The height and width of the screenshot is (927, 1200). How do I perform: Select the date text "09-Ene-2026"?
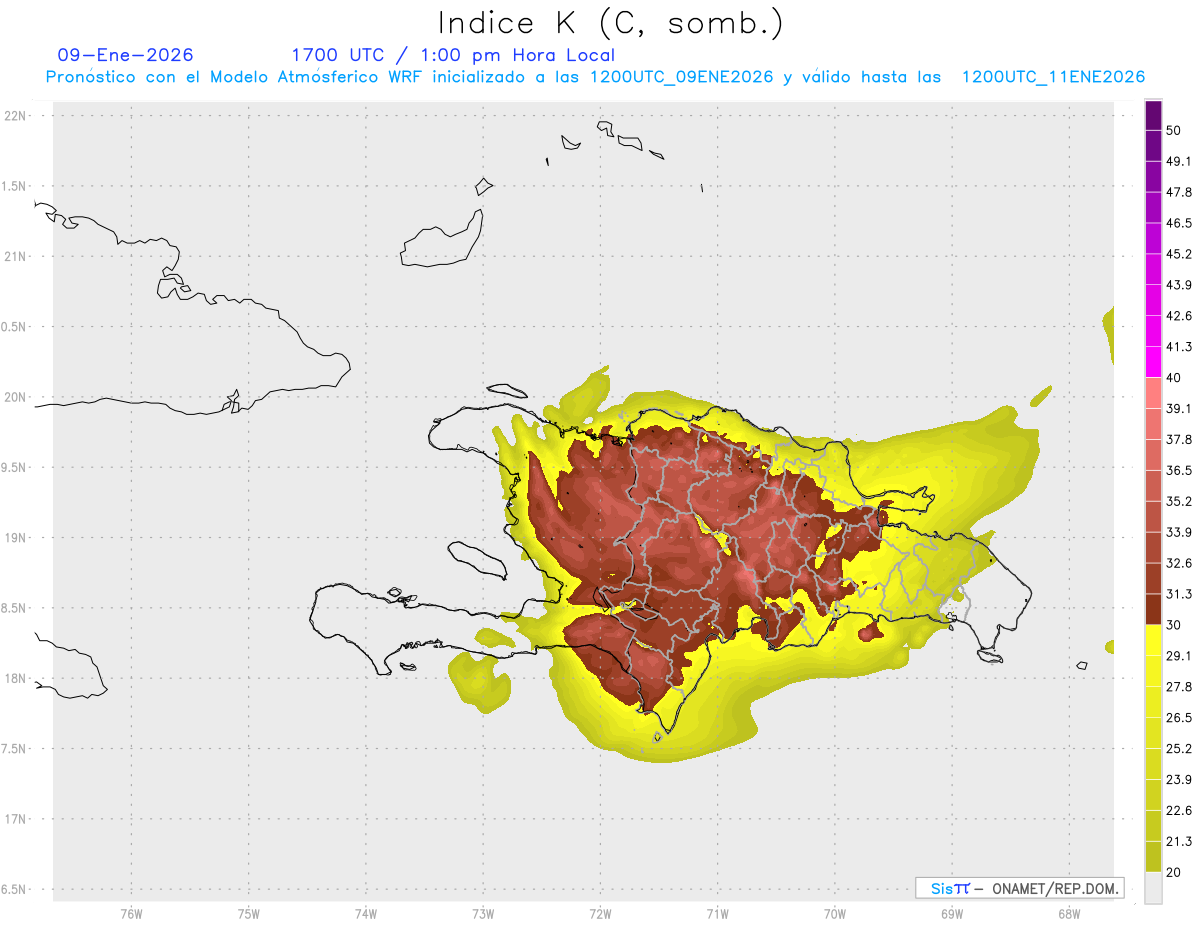pos(125,55)
